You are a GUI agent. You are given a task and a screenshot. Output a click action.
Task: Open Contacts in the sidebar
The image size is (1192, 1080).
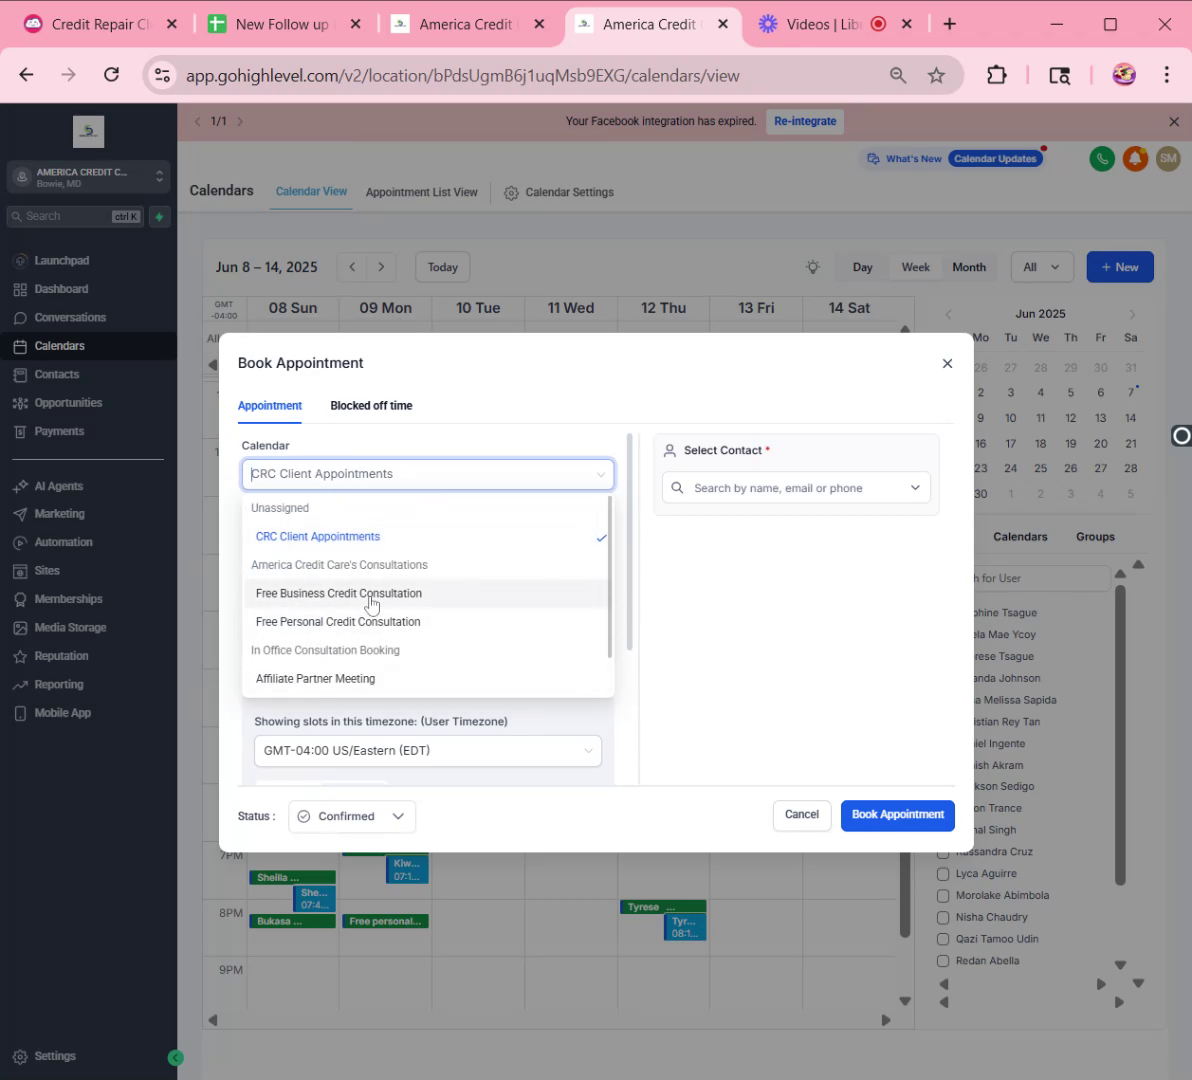56,374
